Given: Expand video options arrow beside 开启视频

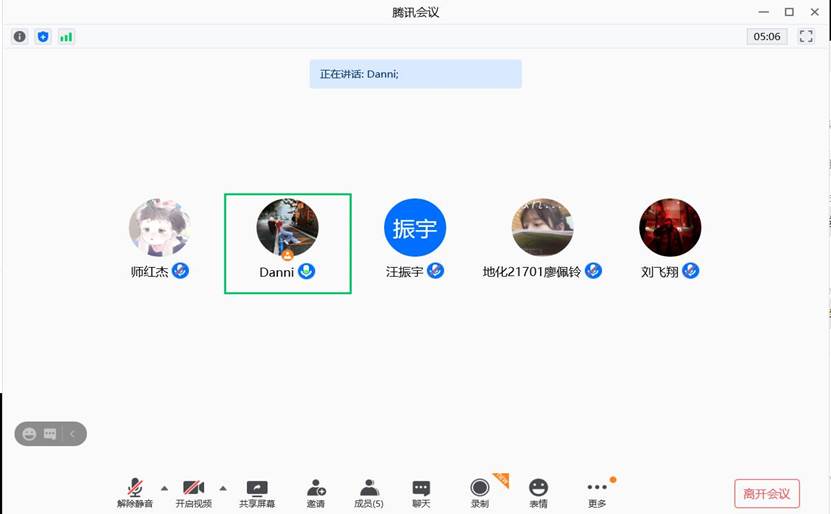Looking at the screenshot, I should click(222, 488).
